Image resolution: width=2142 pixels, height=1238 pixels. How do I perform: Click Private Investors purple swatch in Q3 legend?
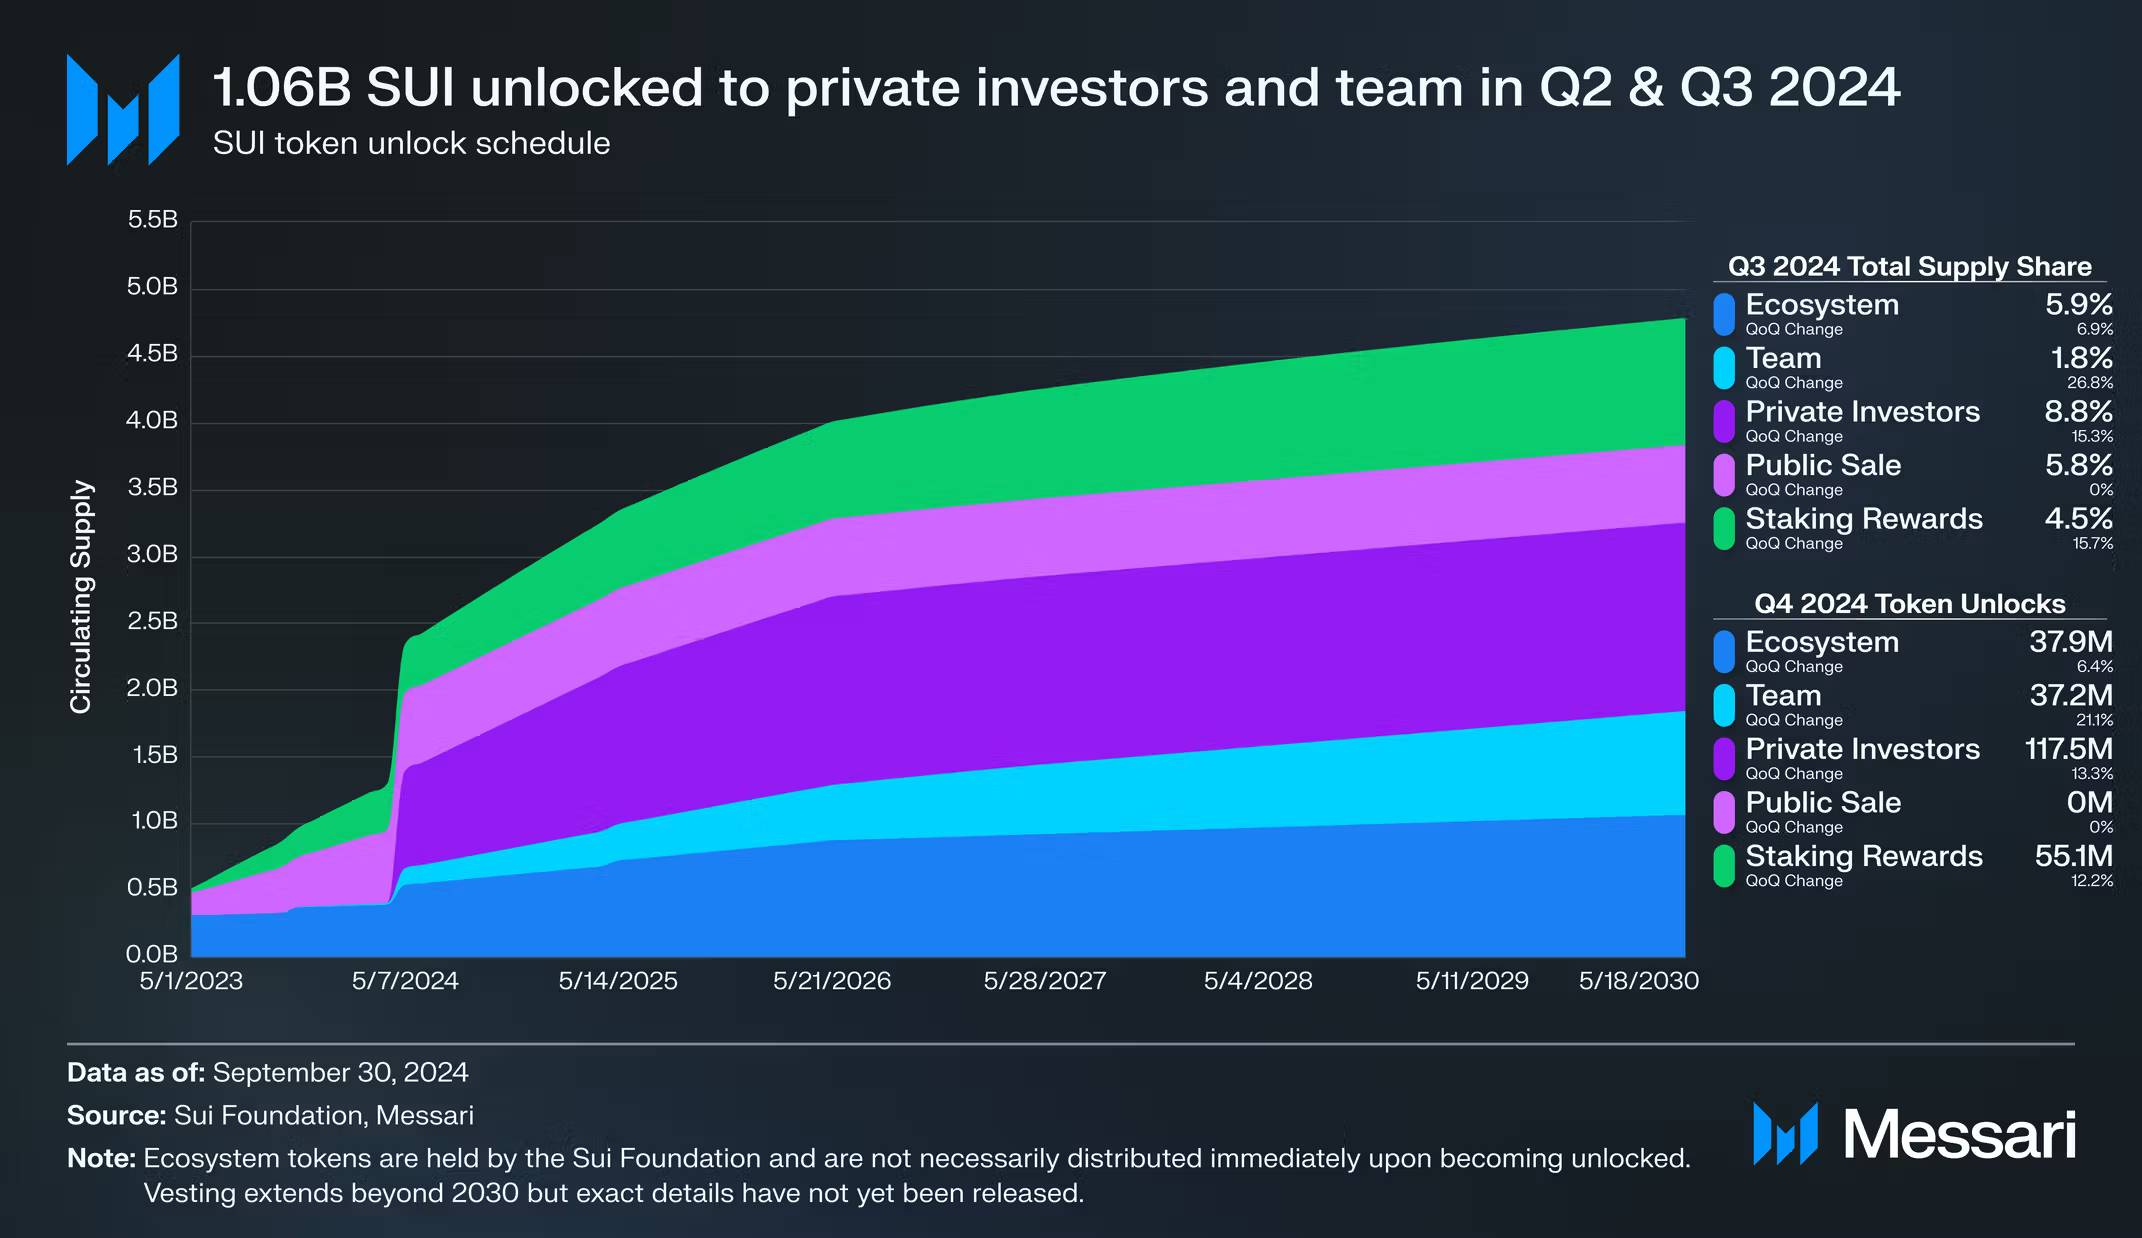[1724, 421]
